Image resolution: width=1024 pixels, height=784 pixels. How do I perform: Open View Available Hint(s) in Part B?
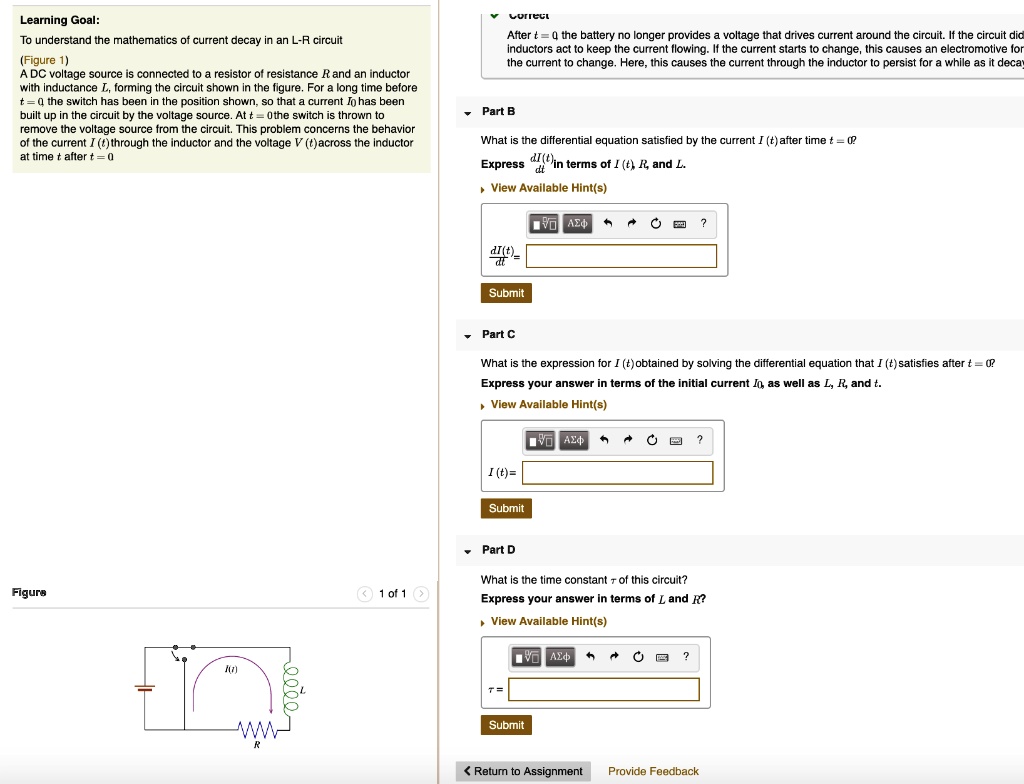pos(549,187)
